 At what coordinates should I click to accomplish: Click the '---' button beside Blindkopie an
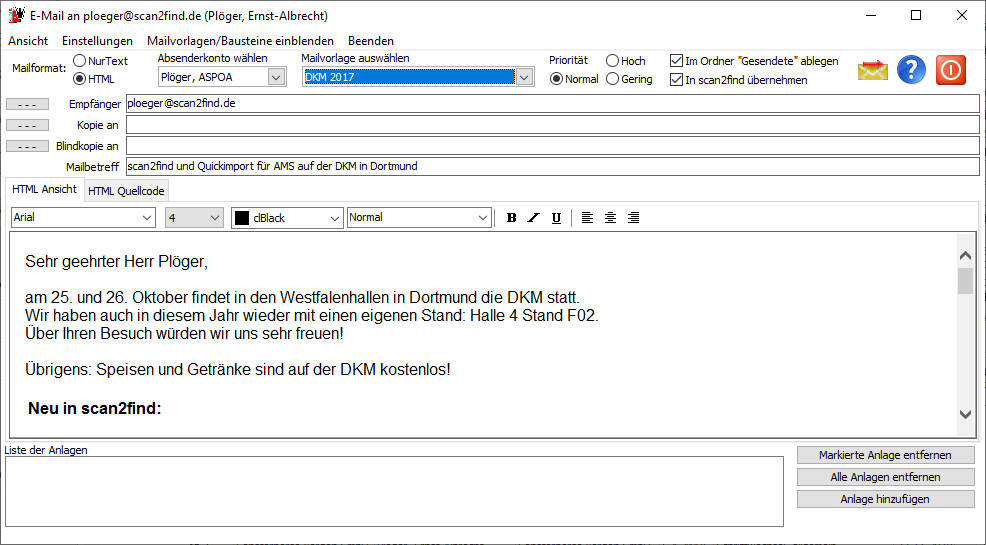point(27,146)
